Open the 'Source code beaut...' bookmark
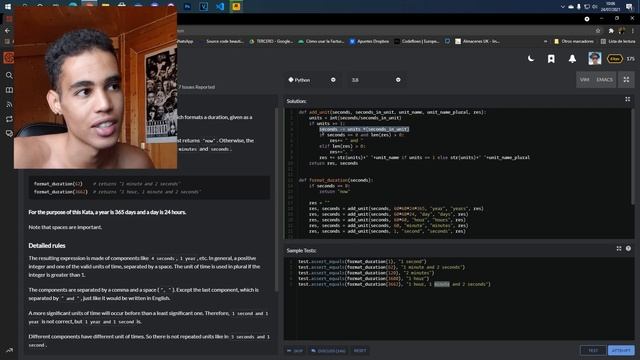 (225, 41)
